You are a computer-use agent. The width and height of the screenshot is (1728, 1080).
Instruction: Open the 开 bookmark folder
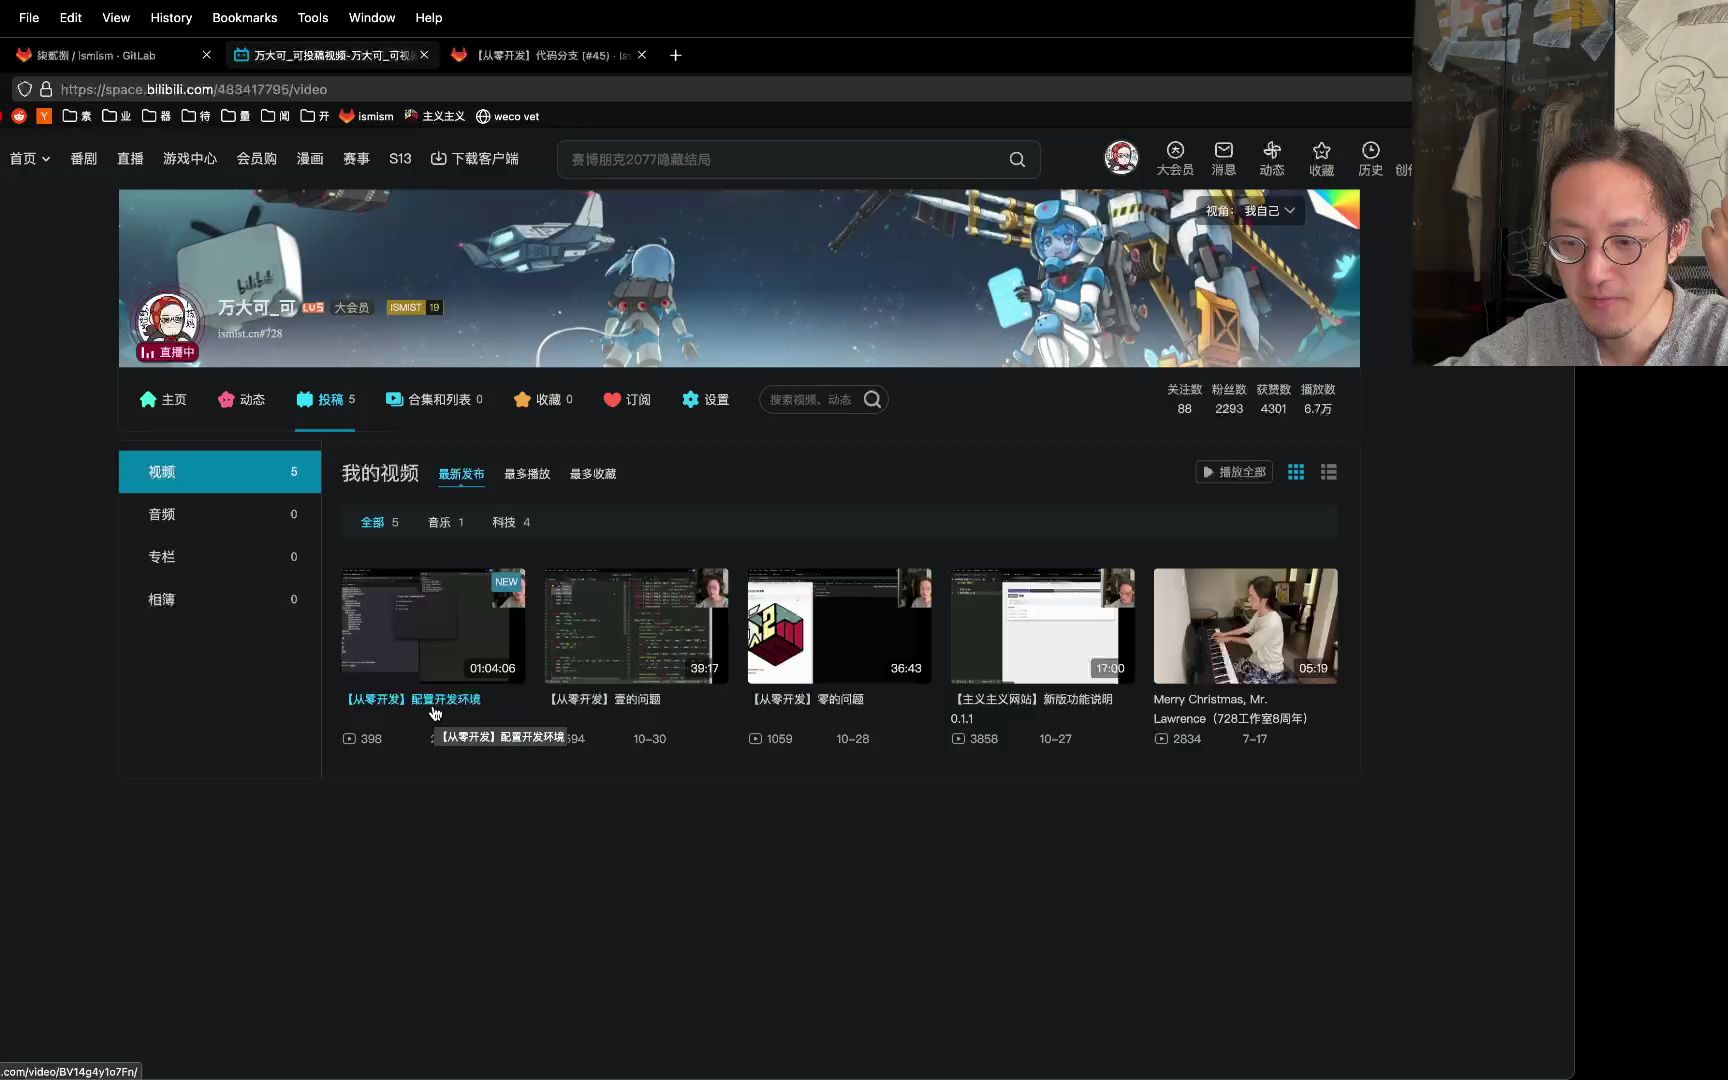[x=315, y=116]
